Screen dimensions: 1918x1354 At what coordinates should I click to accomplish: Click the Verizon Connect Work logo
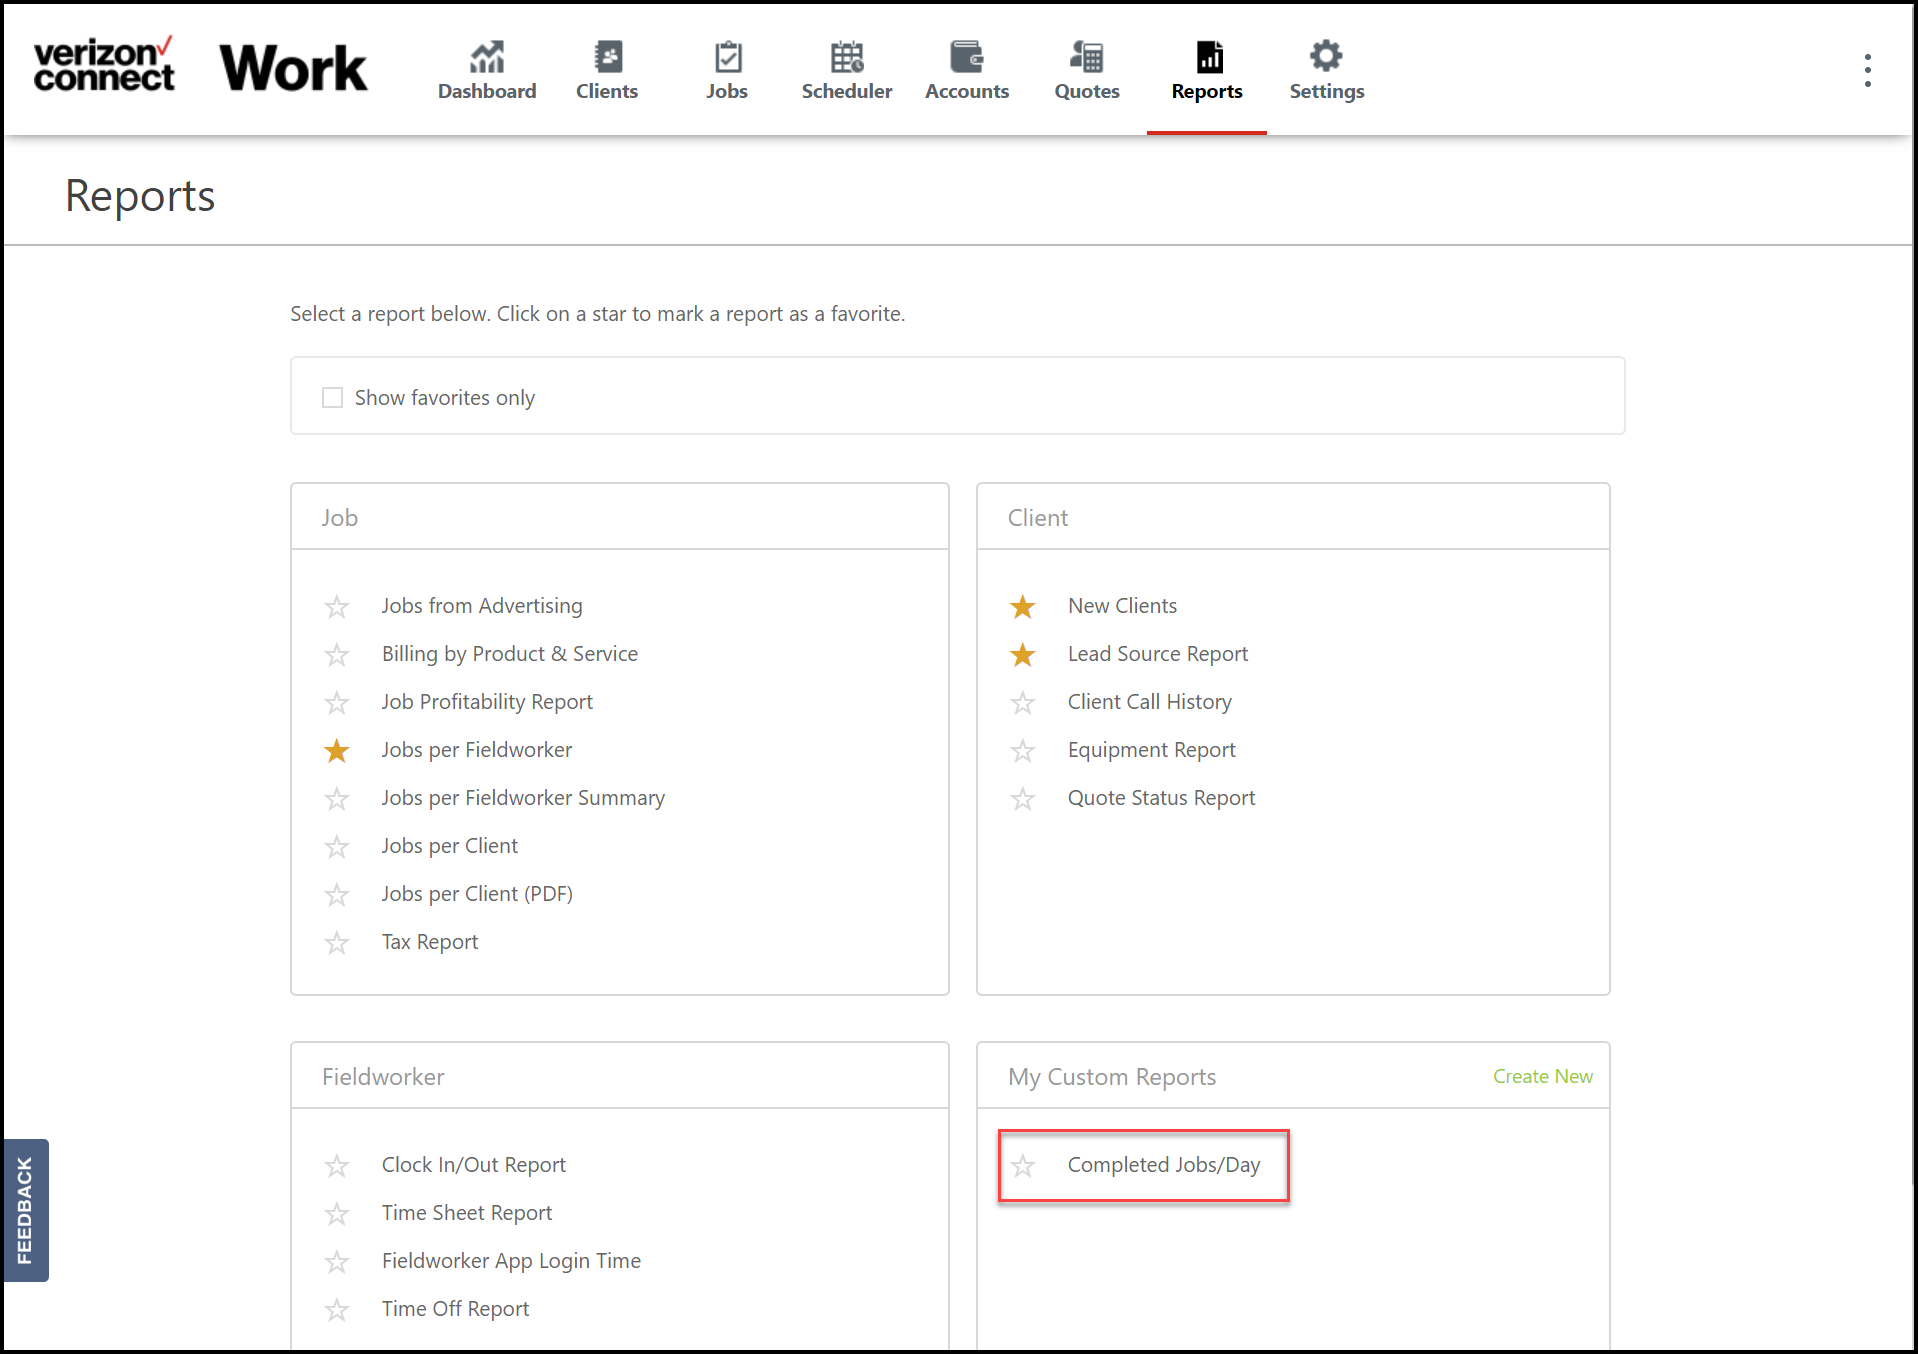(x=200, y=67)
